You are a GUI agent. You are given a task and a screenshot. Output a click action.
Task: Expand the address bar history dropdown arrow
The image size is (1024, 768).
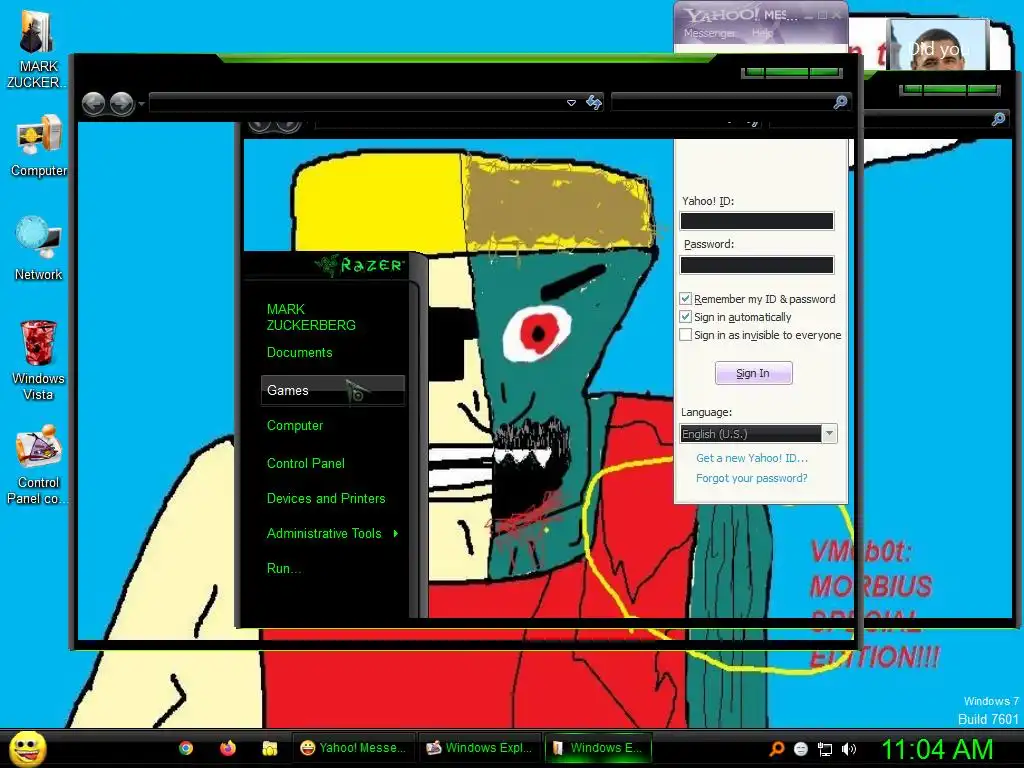pyautogui.click(x=571, y=103)
